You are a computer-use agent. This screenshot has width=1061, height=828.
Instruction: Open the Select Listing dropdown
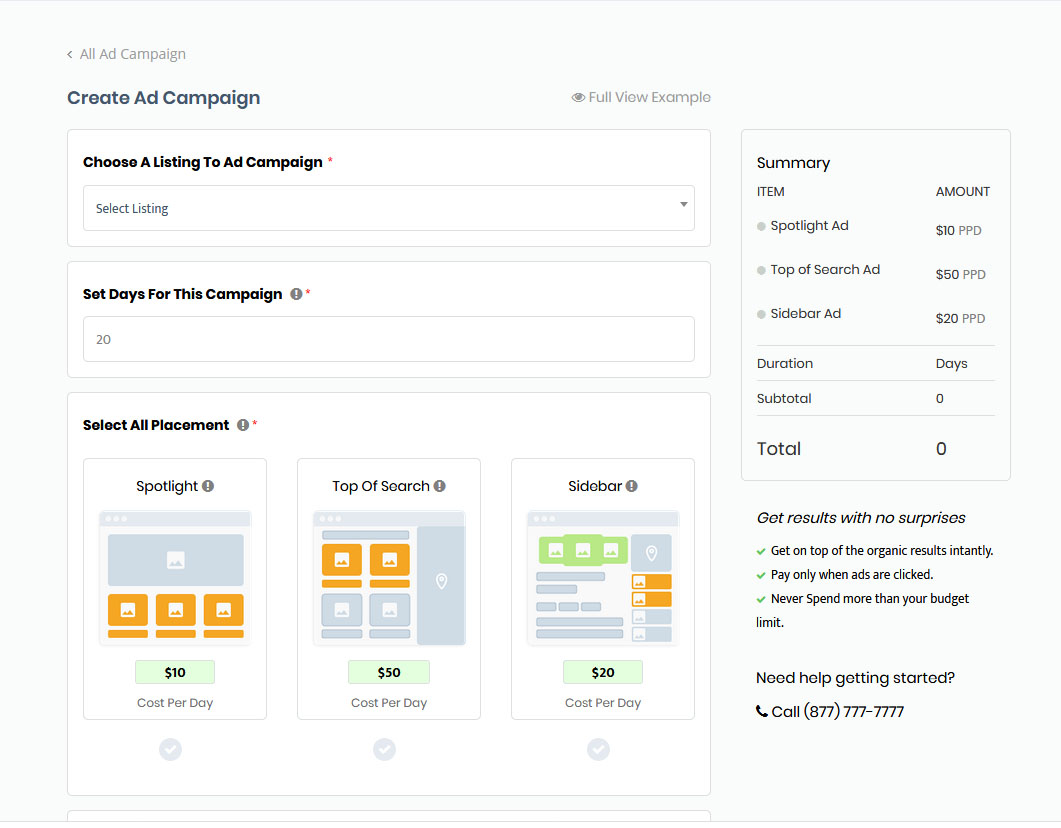(x=388, y=208)
